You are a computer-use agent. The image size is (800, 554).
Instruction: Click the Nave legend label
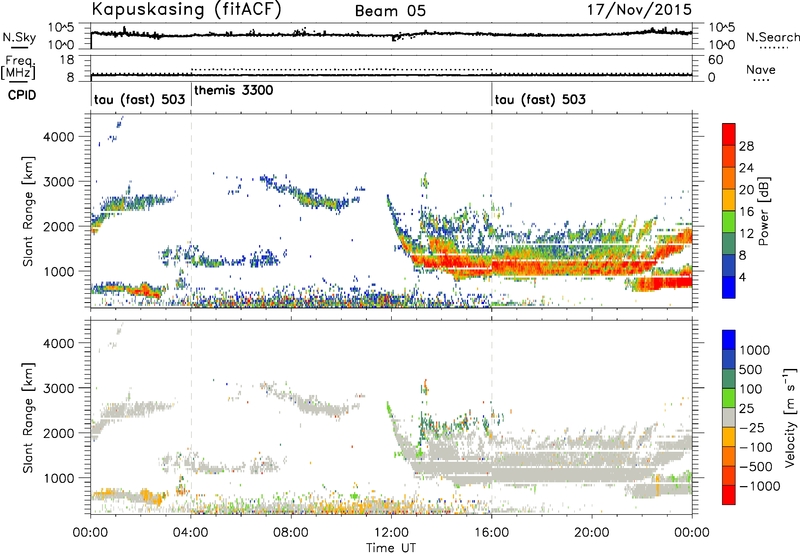pyautogui.click(x=761, y=70)
